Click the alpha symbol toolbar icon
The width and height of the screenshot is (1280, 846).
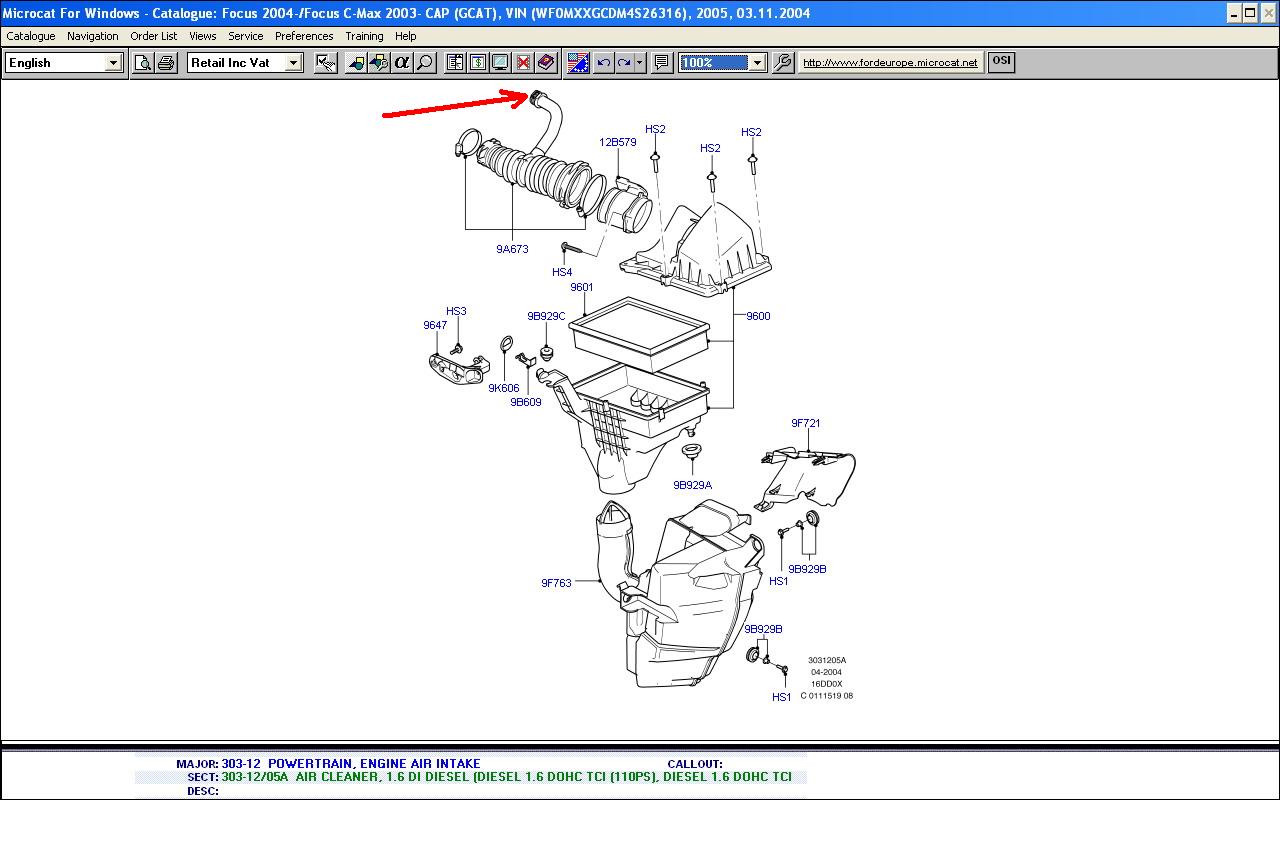pyautogui.click(x=402, y=63)
